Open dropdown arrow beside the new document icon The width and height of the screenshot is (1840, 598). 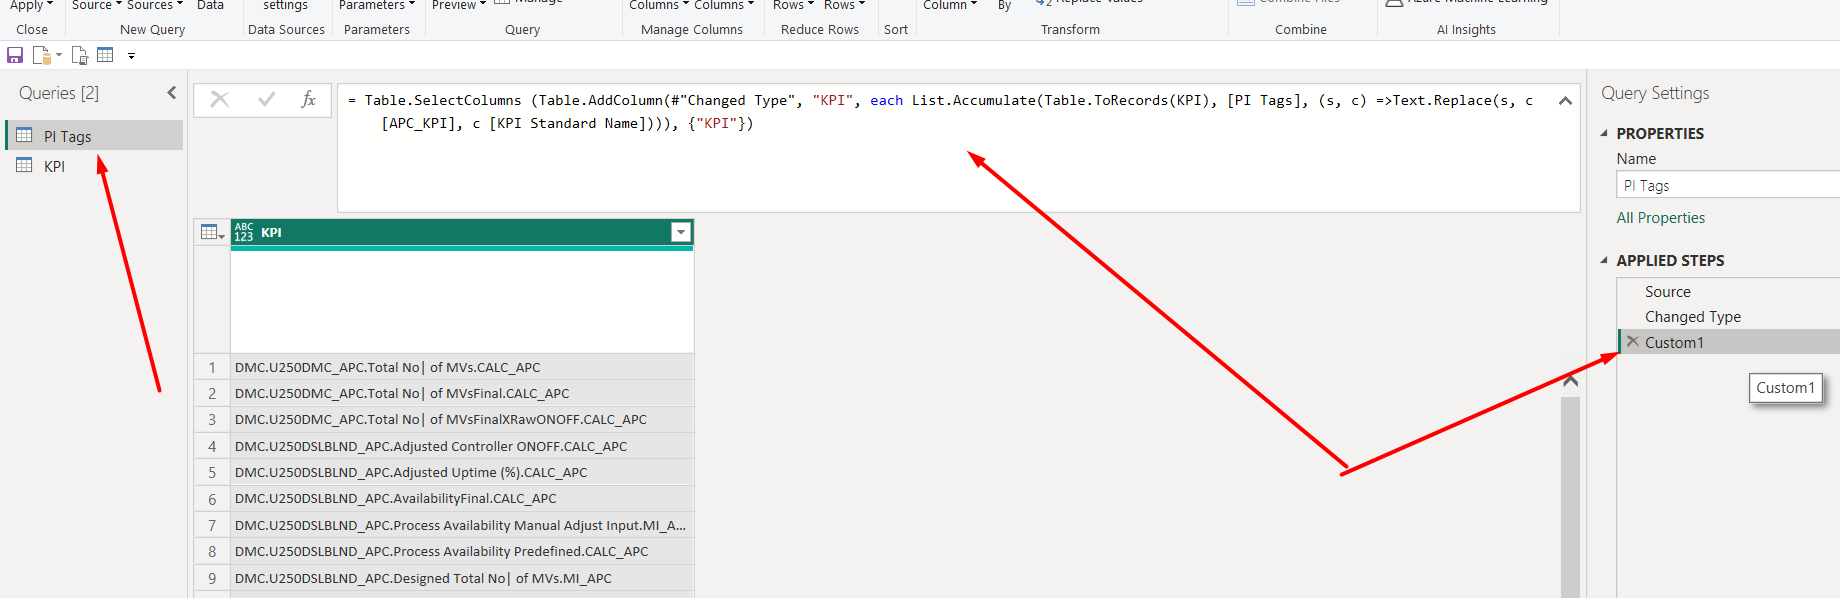(58, 55)
